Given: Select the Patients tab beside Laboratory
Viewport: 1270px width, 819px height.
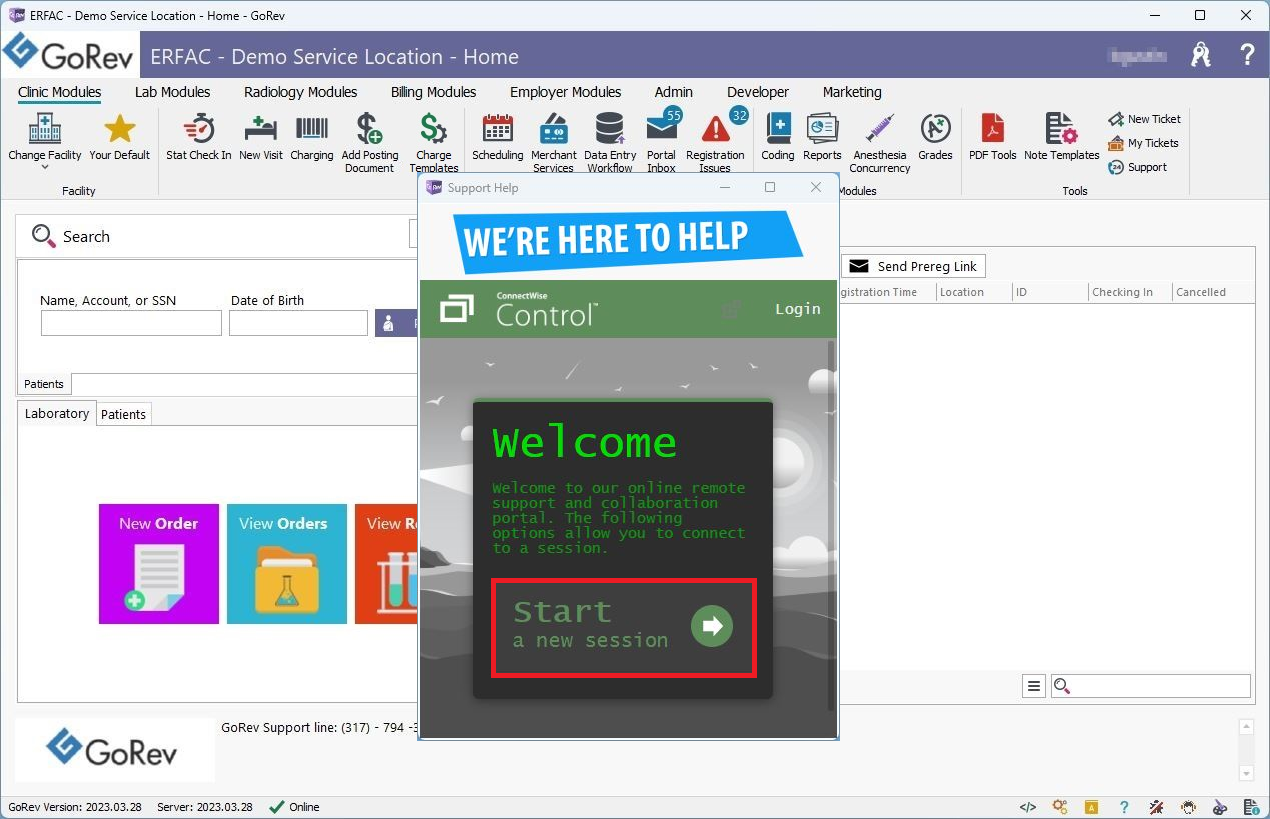Looking at the screenshot, I should pyautogui.click(x=124, y=415).
